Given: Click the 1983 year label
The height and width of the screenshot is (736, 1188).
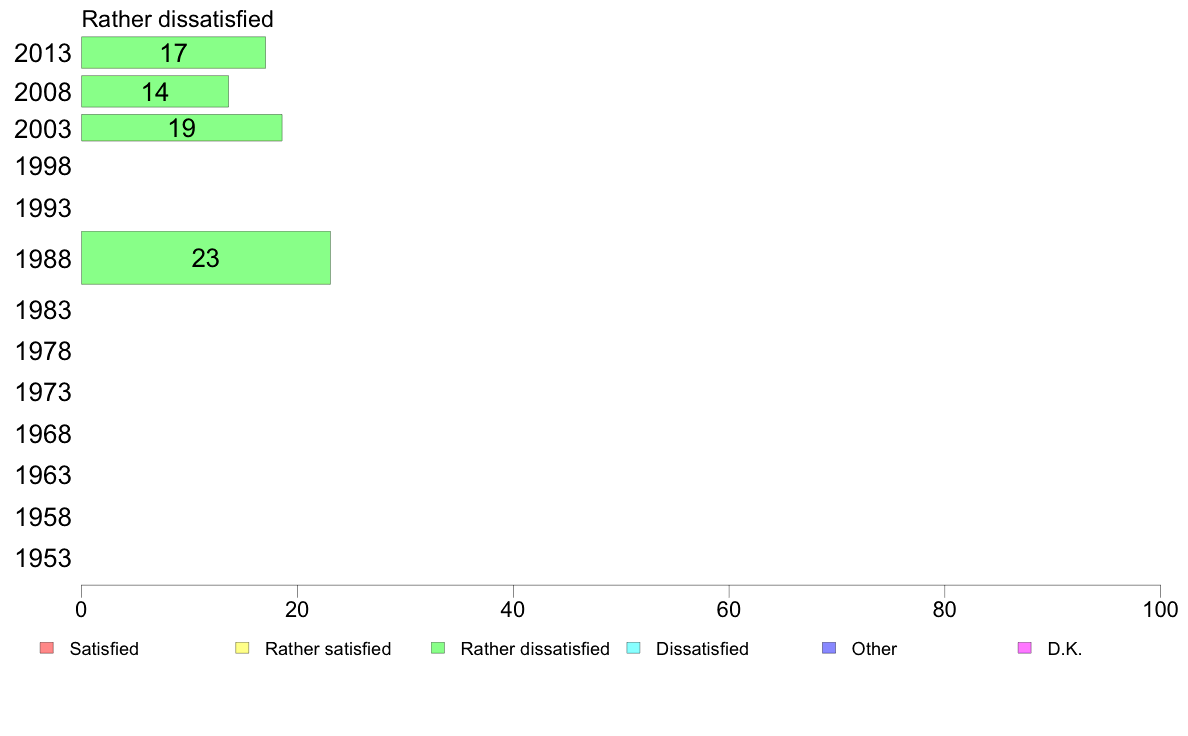Looking at the screenshot, I should click(43, 311).
